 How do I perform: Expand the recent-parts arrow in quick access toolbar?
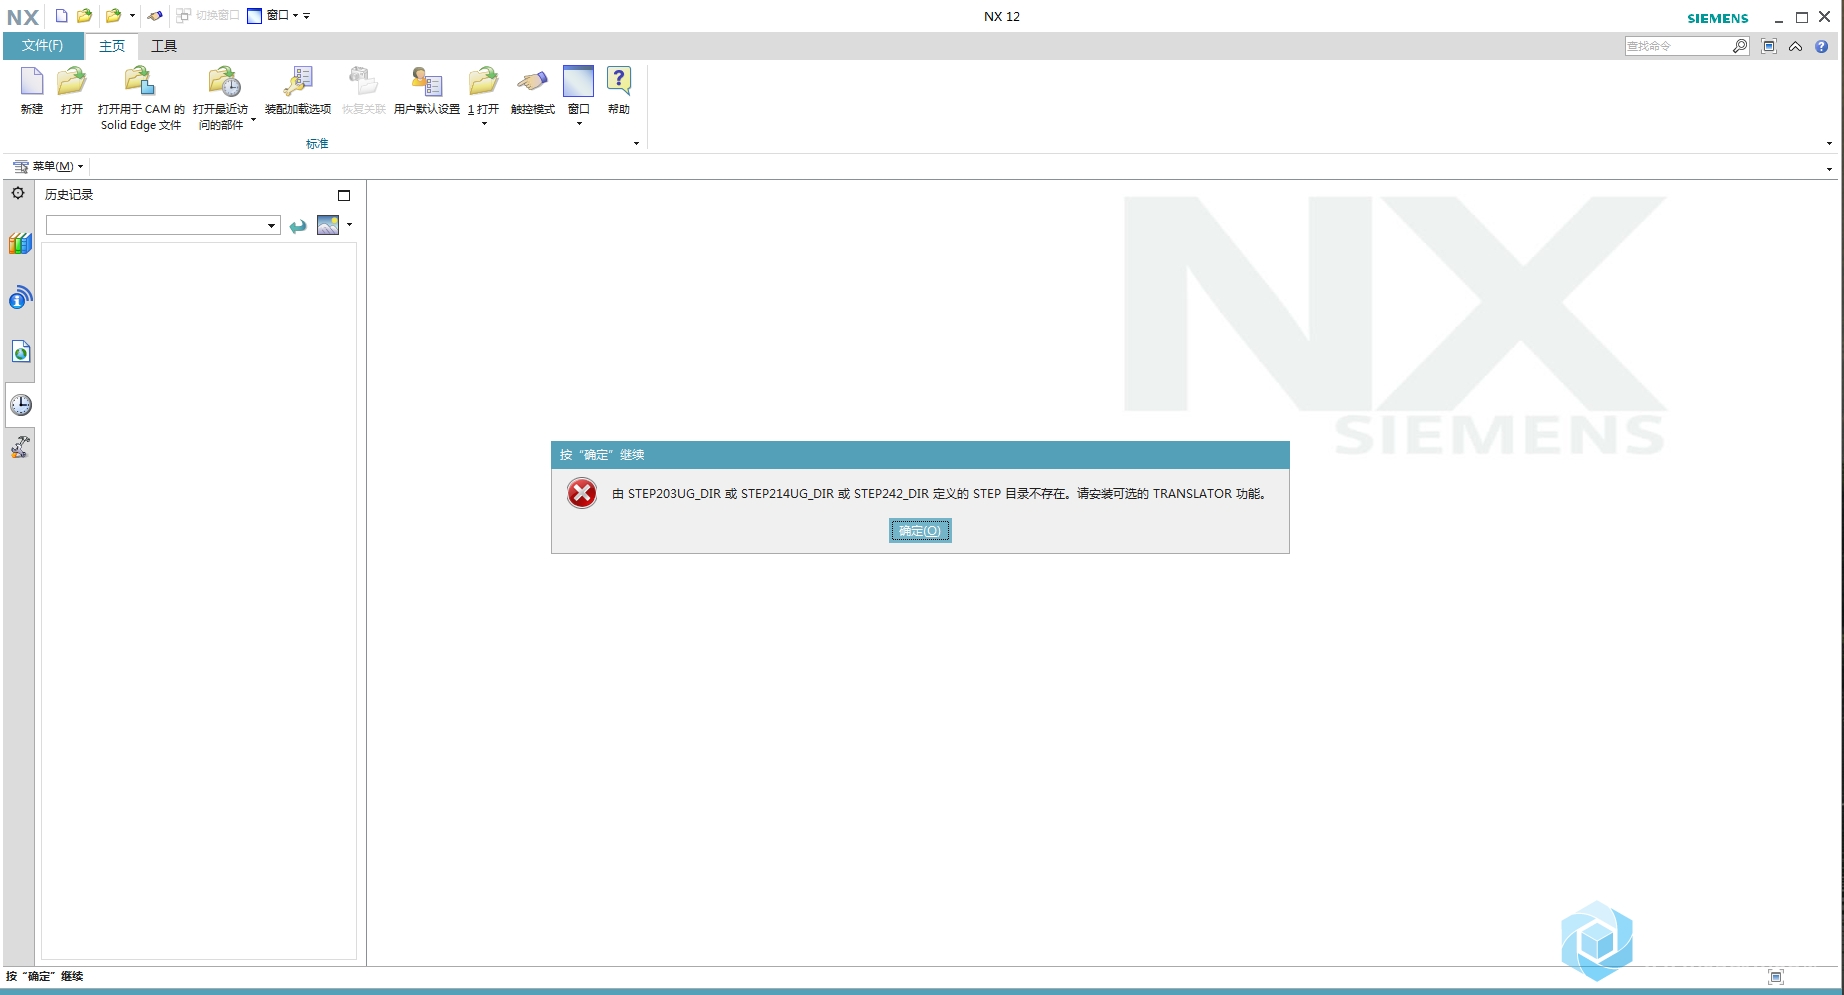tap(132, 16)
